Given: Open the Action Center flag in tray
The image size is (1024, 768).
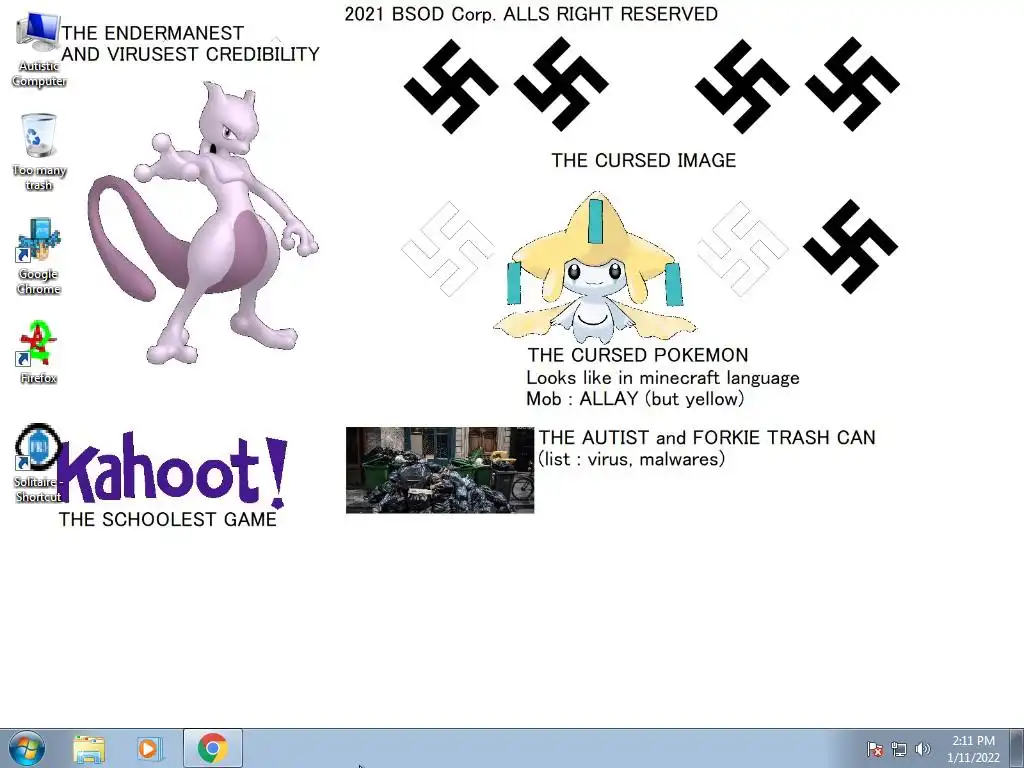Looking at the screenshot, I should (x=875, y=749).
